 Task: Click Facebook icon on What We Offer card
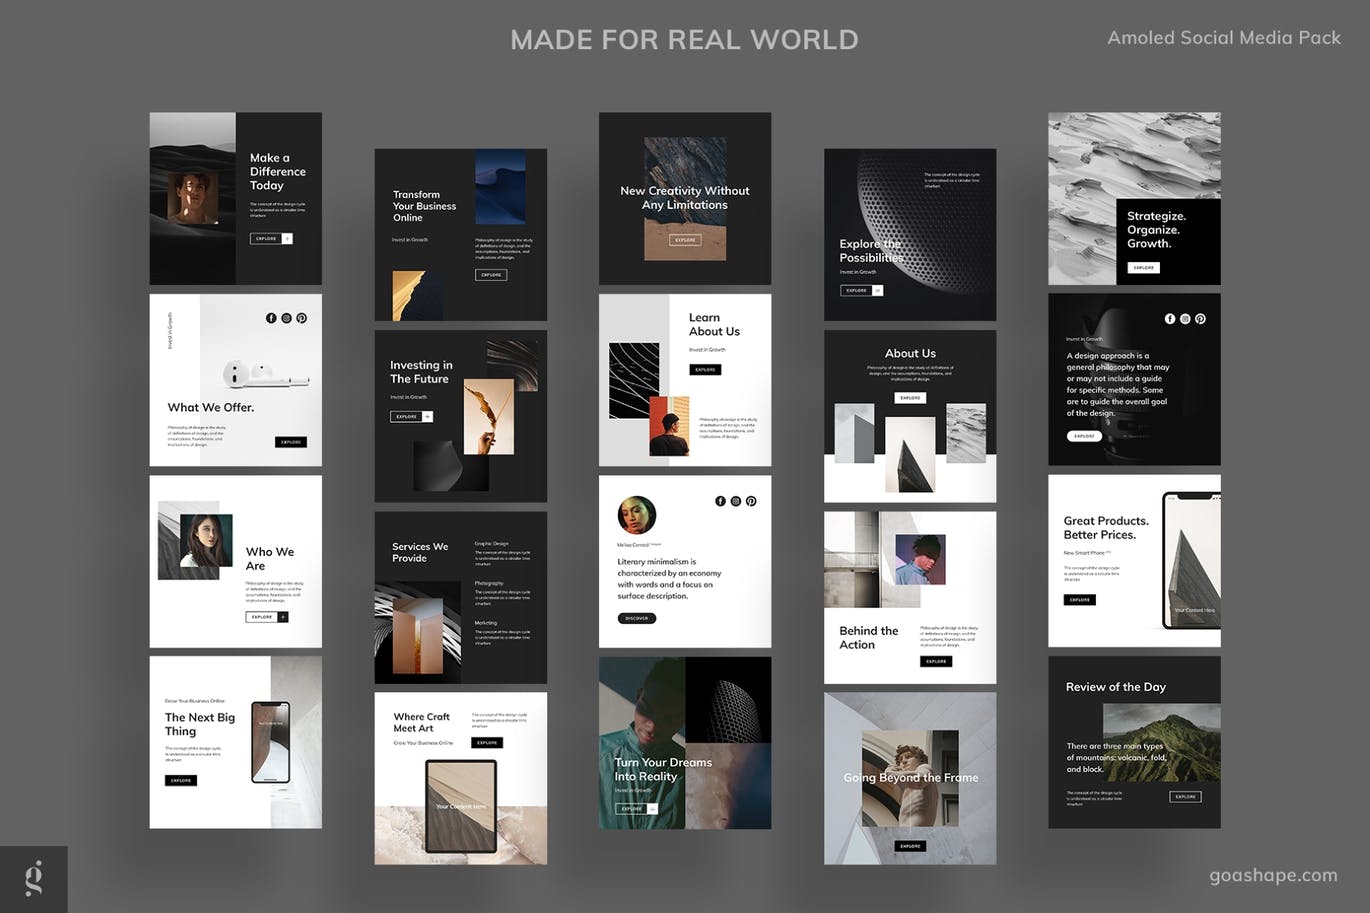coord(271,318)
